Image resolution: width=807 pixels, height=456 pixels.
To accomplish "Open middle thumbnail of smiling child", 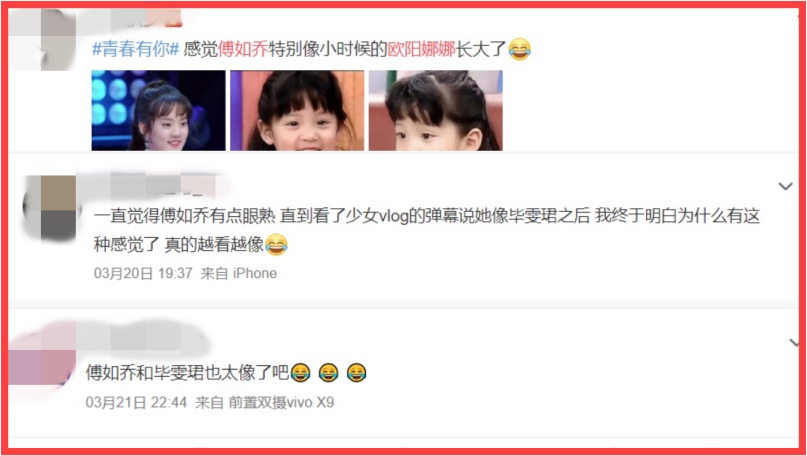I will coord(297,110).
